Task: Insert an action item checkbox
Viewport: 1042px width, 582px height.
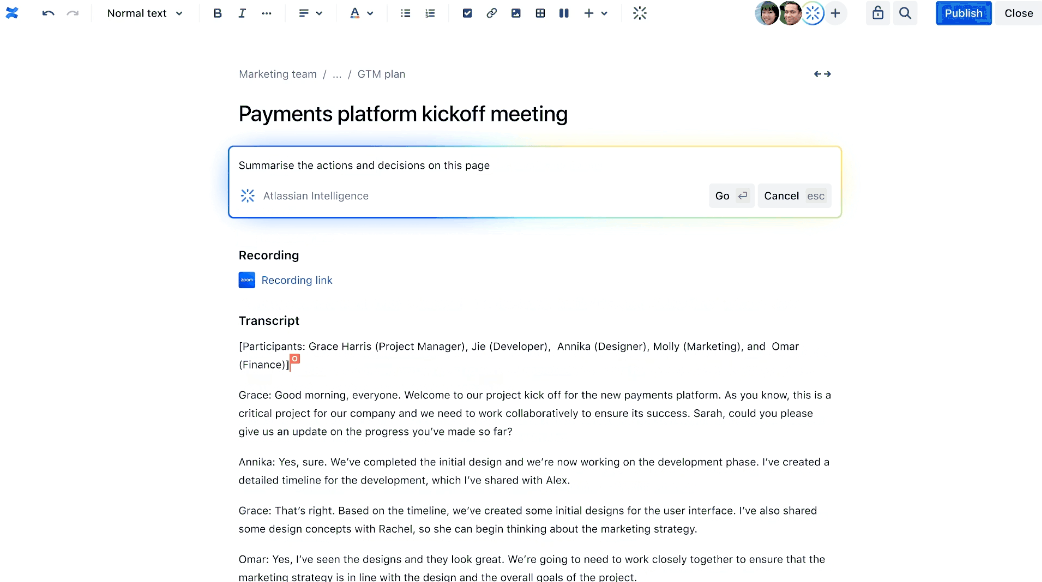Action: coord(467,13)
